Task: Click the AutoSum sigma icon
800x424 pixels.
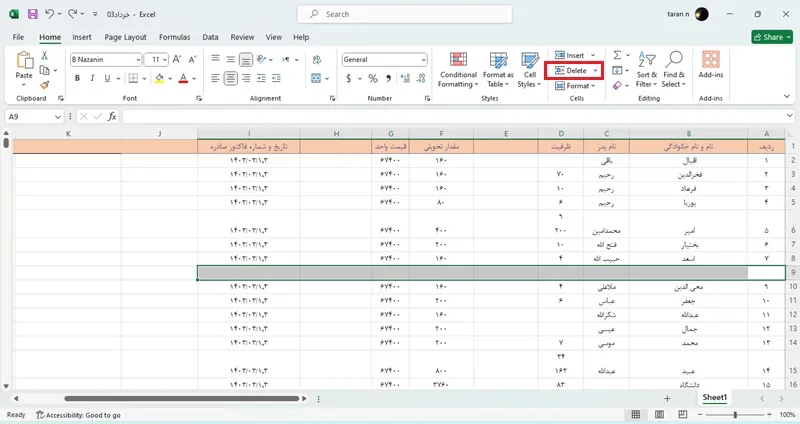Action: click(617, 55)
